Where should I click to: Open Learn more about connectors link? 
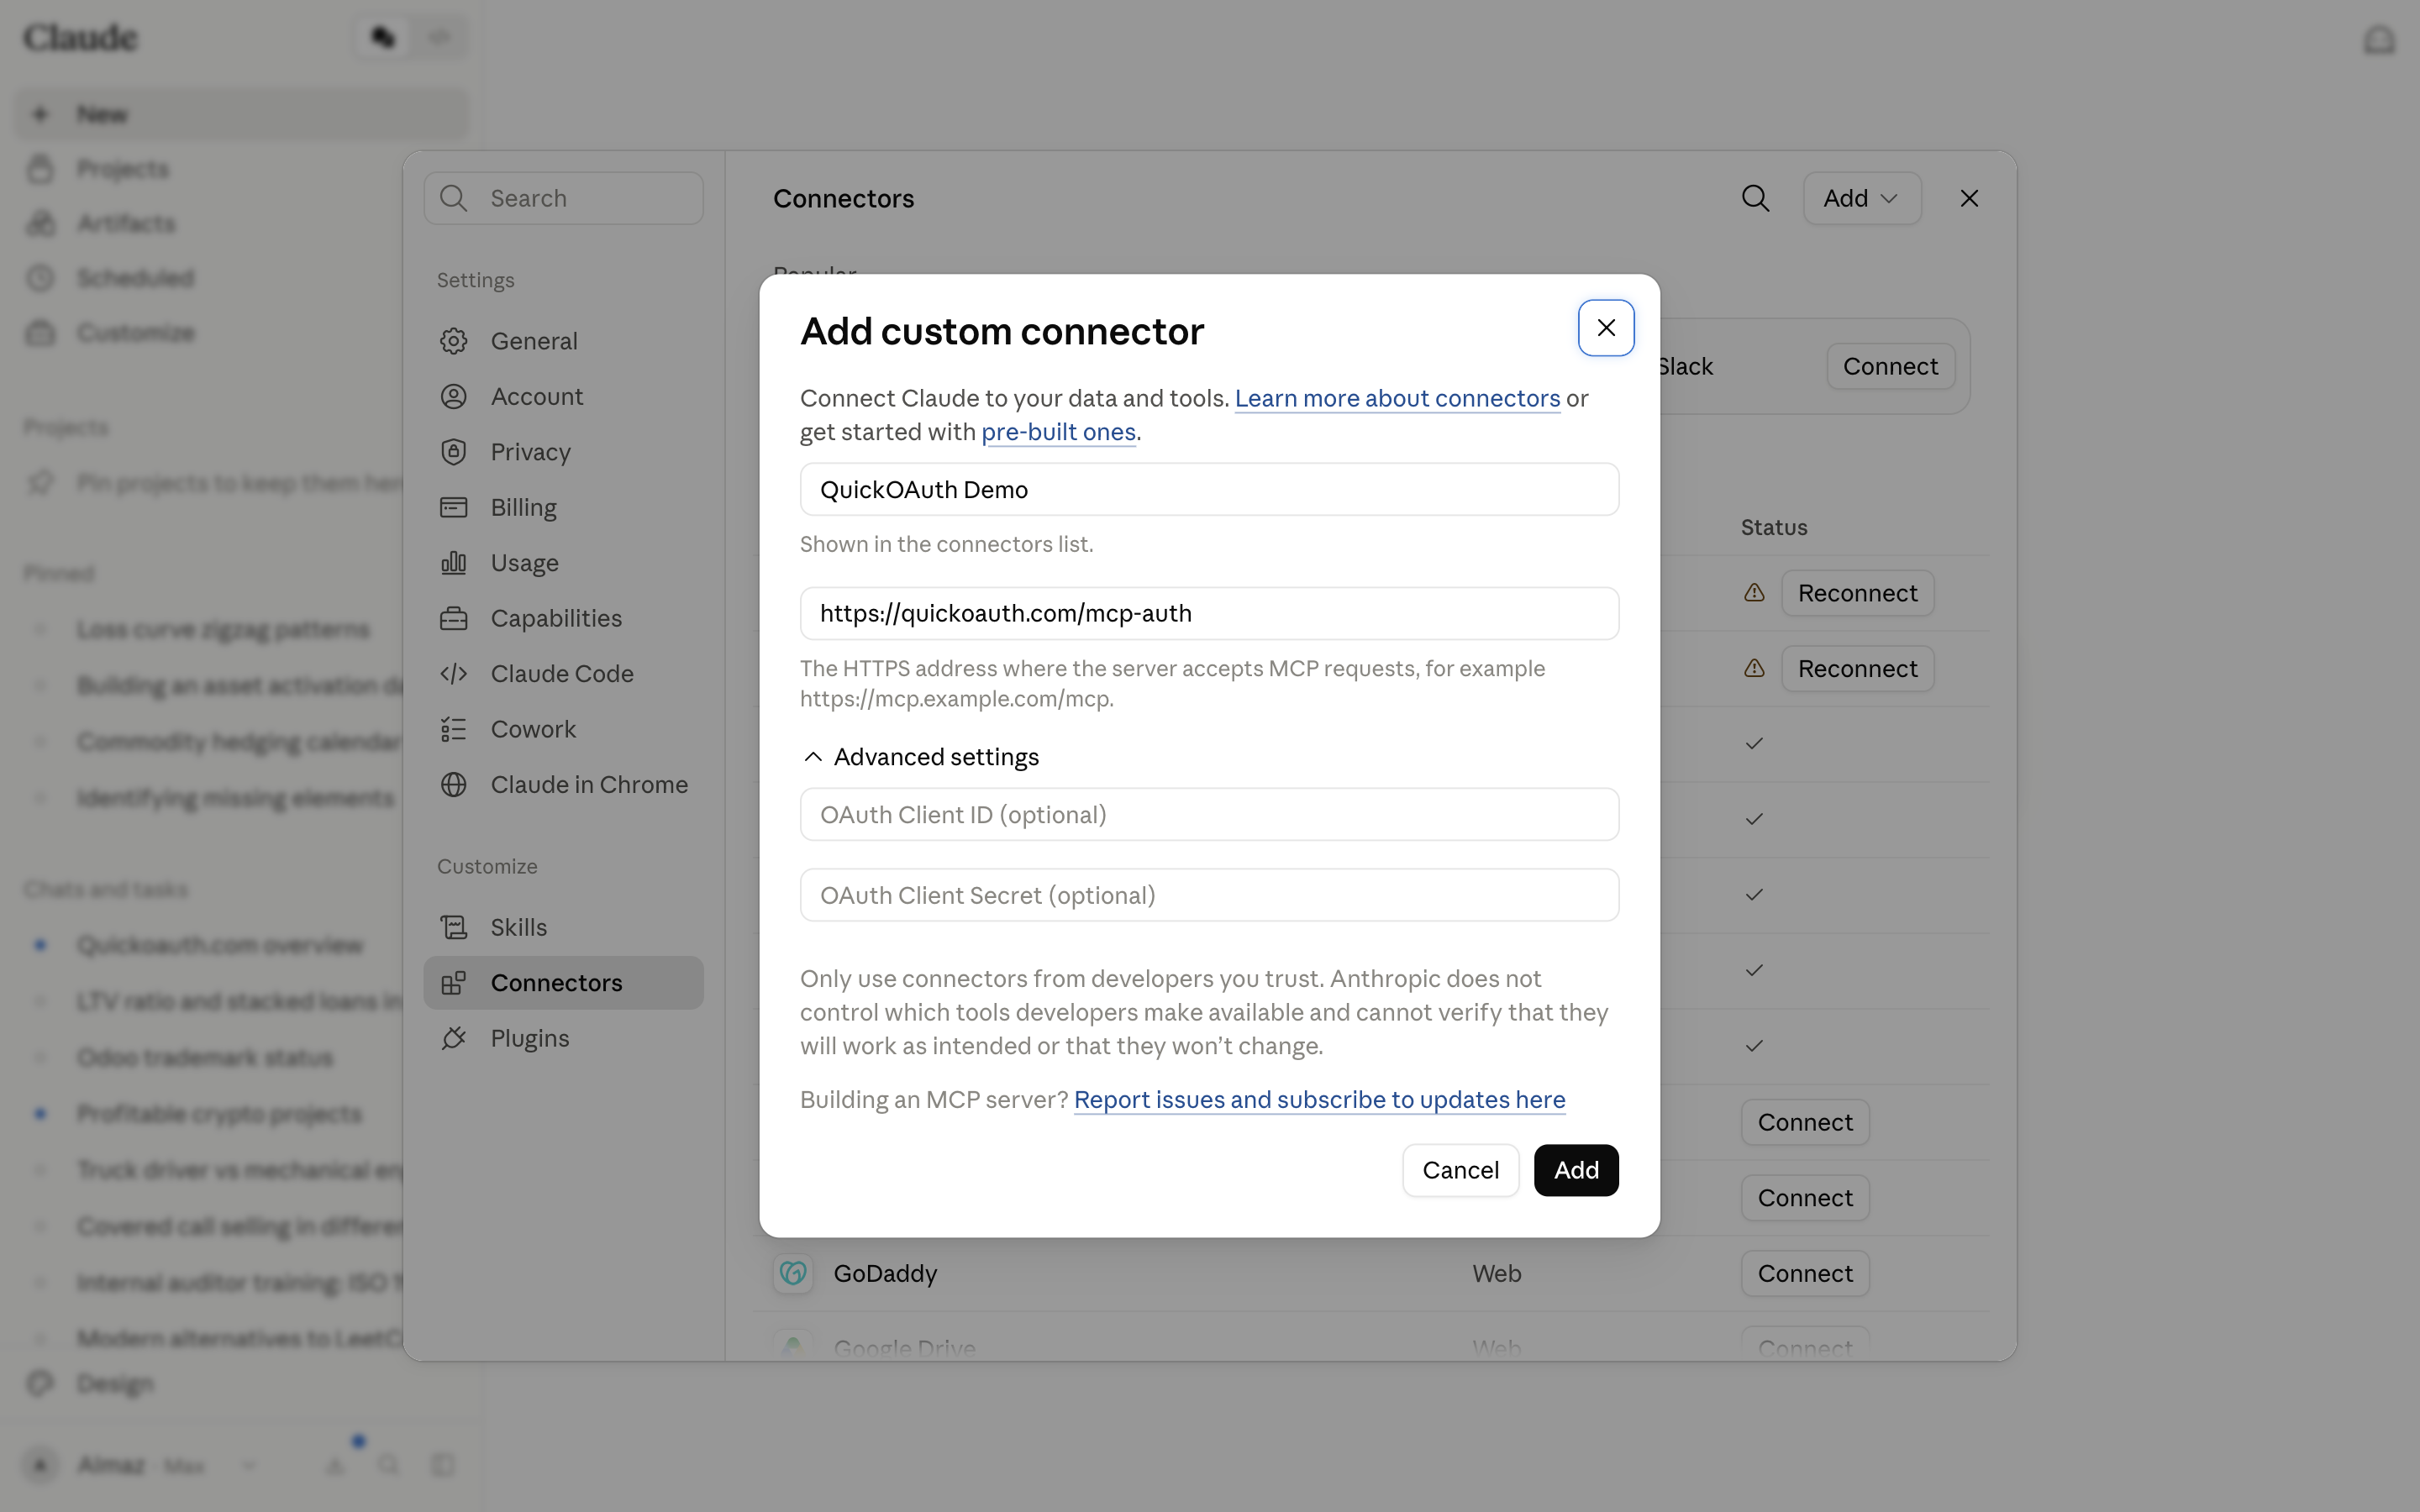[x=1397, y=398]
